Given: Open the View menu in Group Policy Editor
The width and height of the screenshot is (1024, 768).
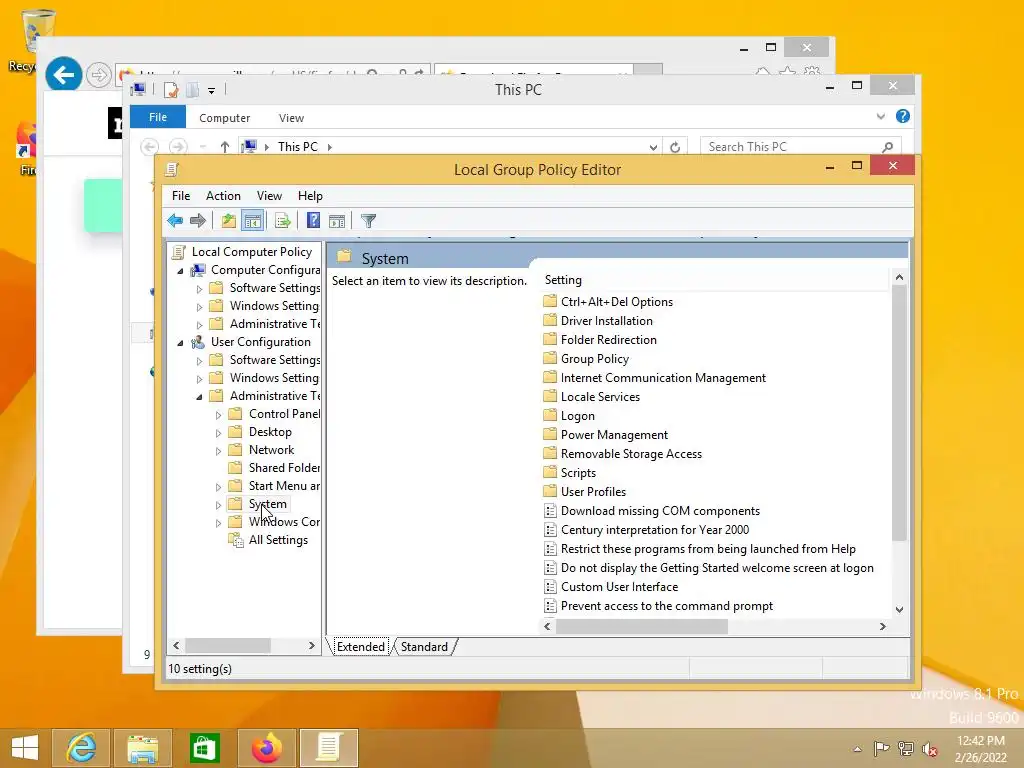Looking at the screenshot, I should tap(269, 196).
